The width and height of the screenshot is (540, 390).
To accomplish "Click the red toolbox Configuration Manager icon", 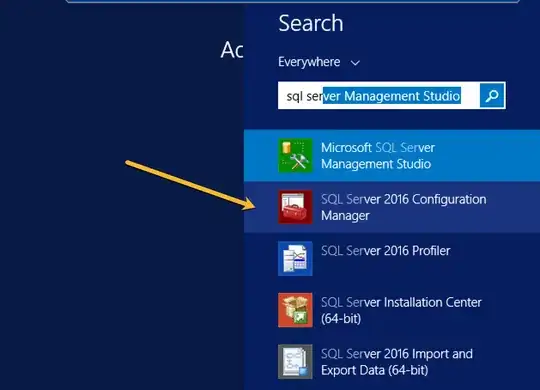I will click(295, 207).
